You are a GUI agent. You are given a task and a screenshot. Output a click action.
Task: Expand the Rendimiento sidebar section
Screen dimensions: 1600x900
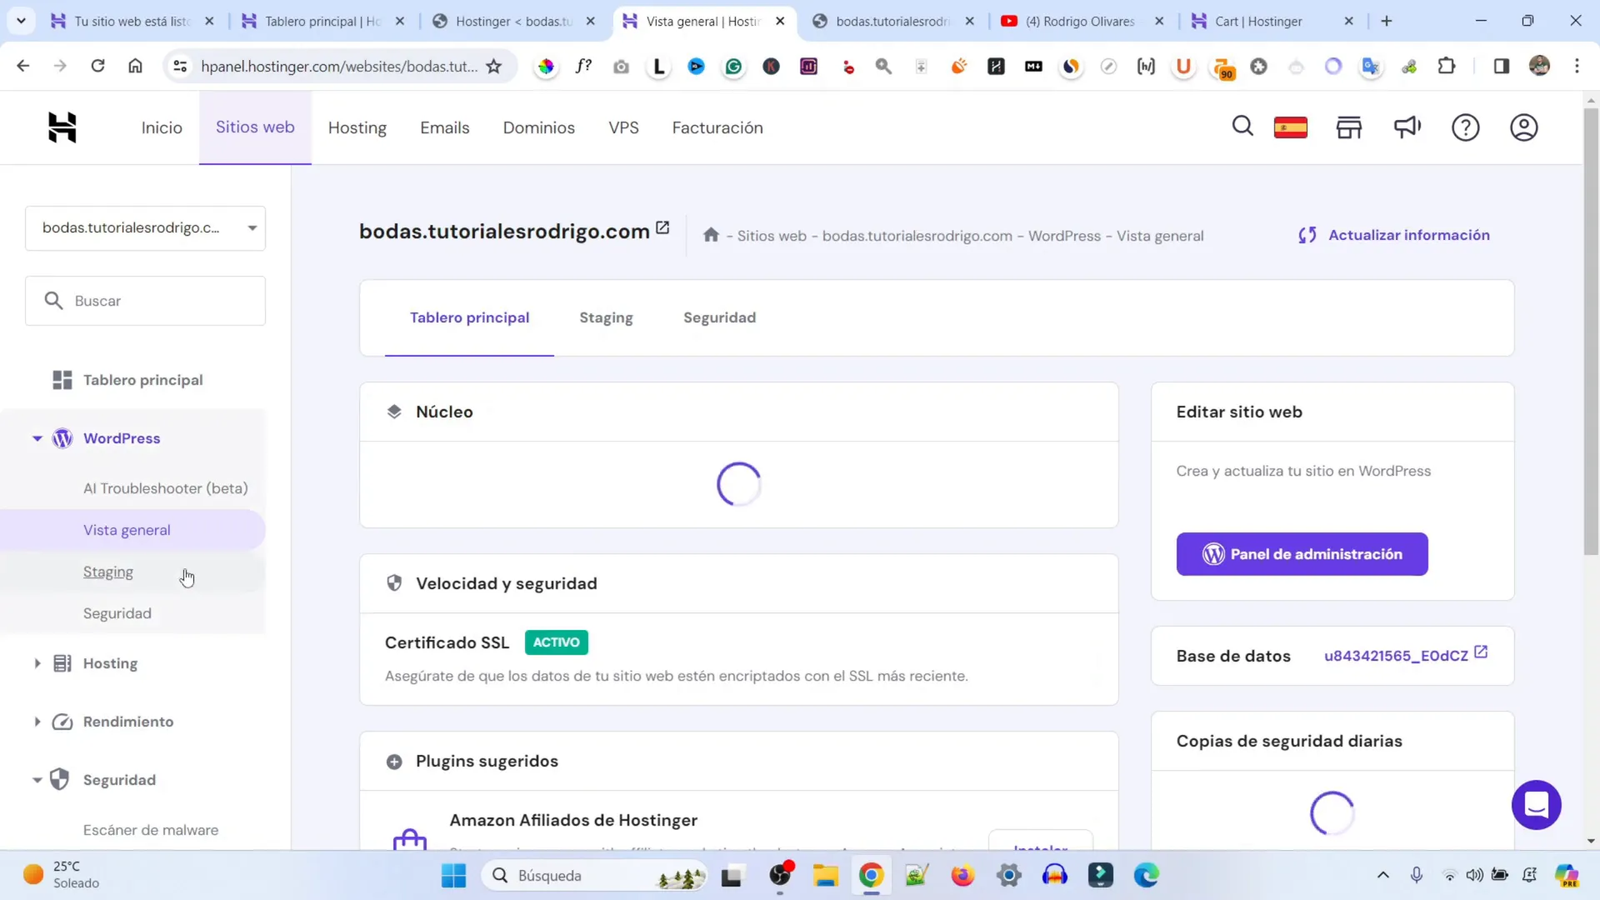pos(37,721)
